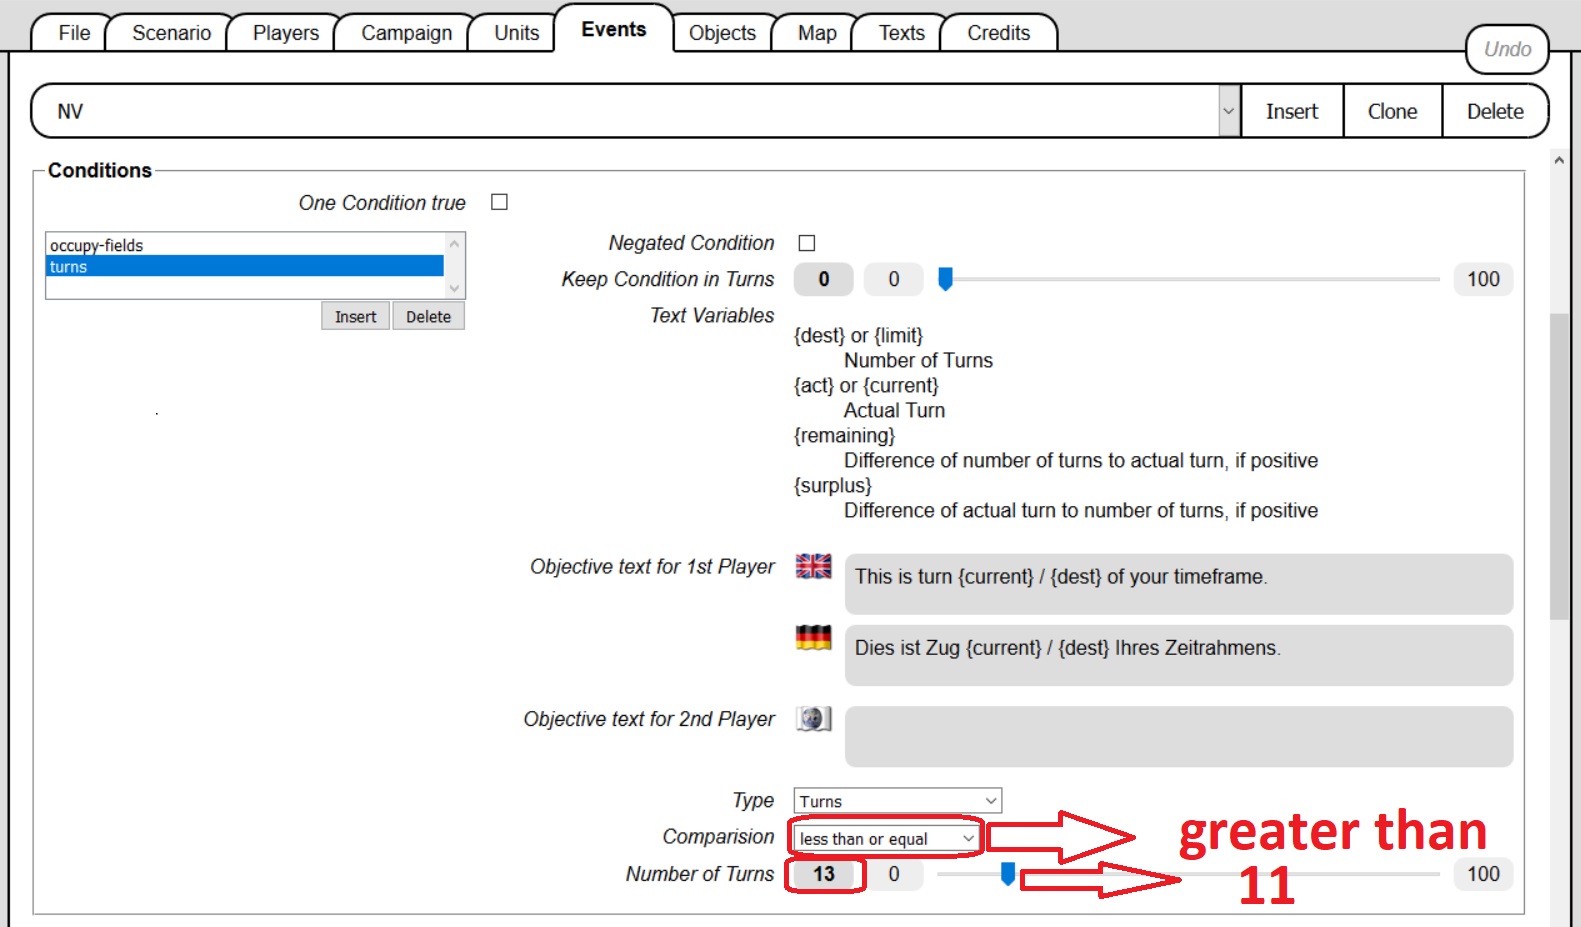The height and width of the screenshot is (927, 1581).
Task: Click the '{remaining}' text variable
Action: coord(844,435)
